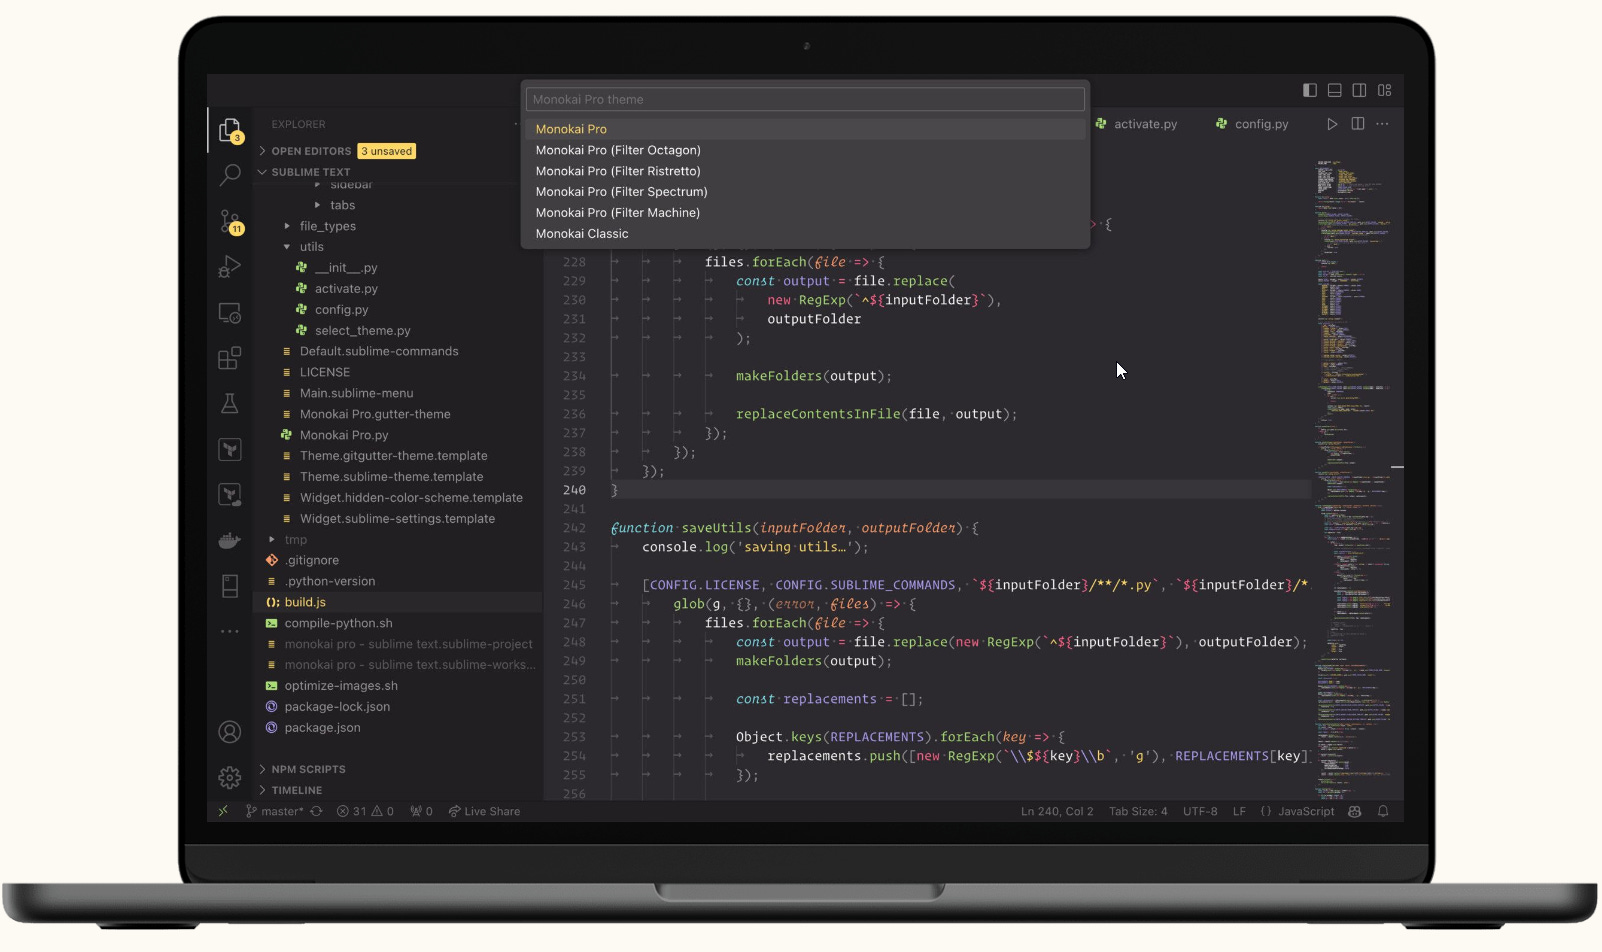Open the Search view in the activity bar
1602x952 pixels.
[230, 174]
